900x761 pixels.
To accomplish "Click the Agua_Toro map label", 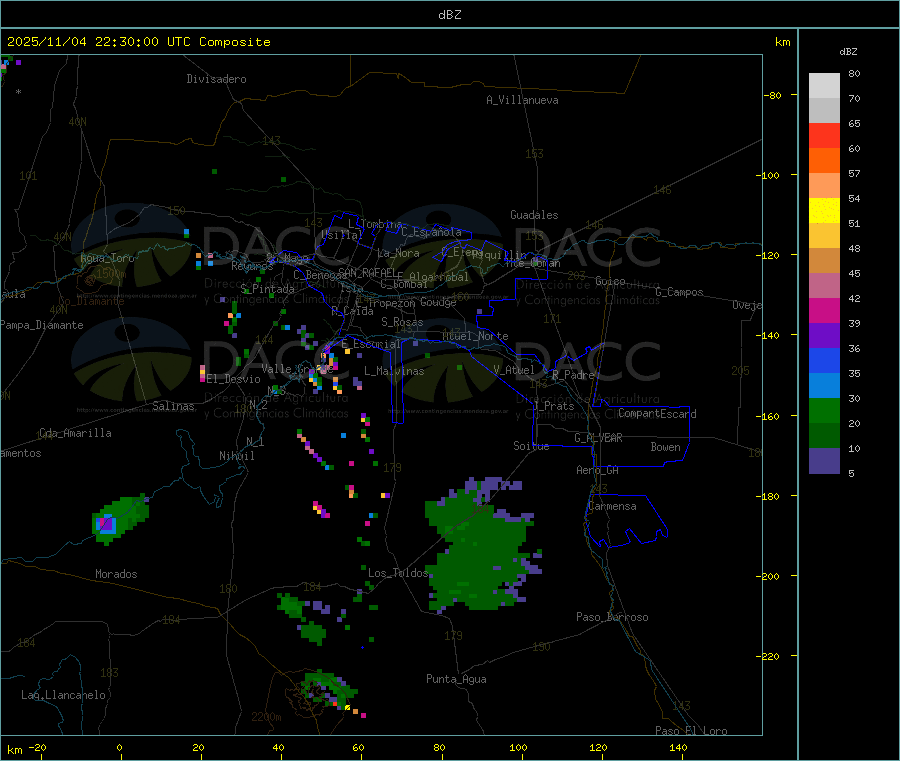I will pos(107,258).
